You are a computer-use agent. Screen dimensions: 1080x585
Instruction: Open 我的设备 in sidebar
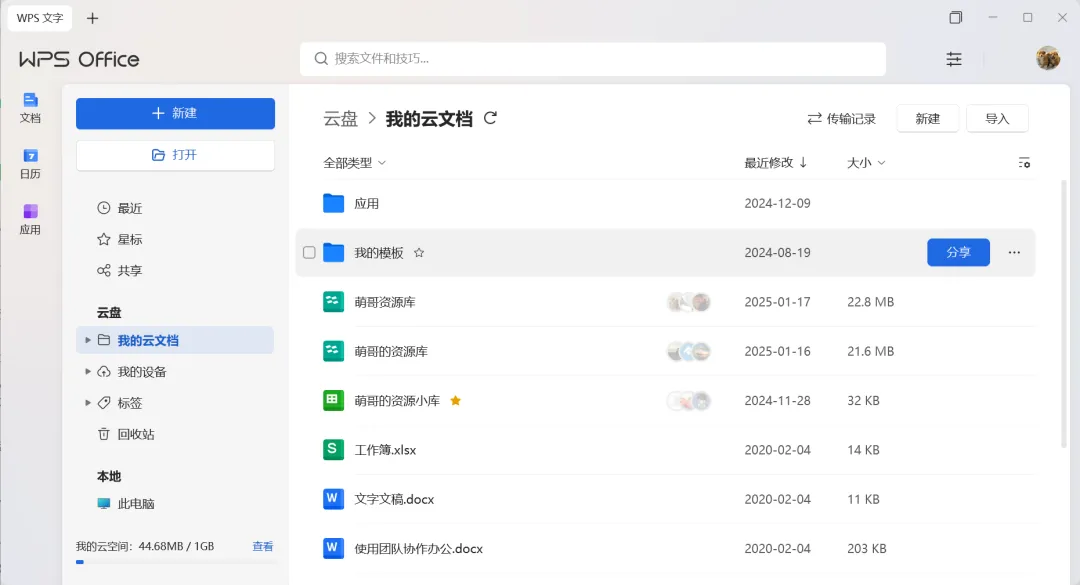point(132,371)
